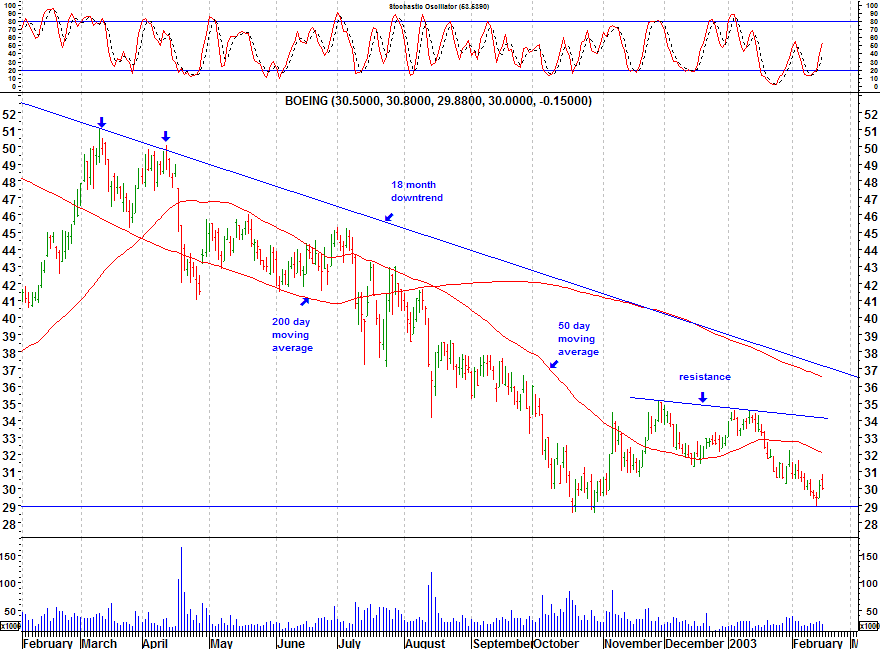Click the 2003 label on the time axis

tap(742, 643)
